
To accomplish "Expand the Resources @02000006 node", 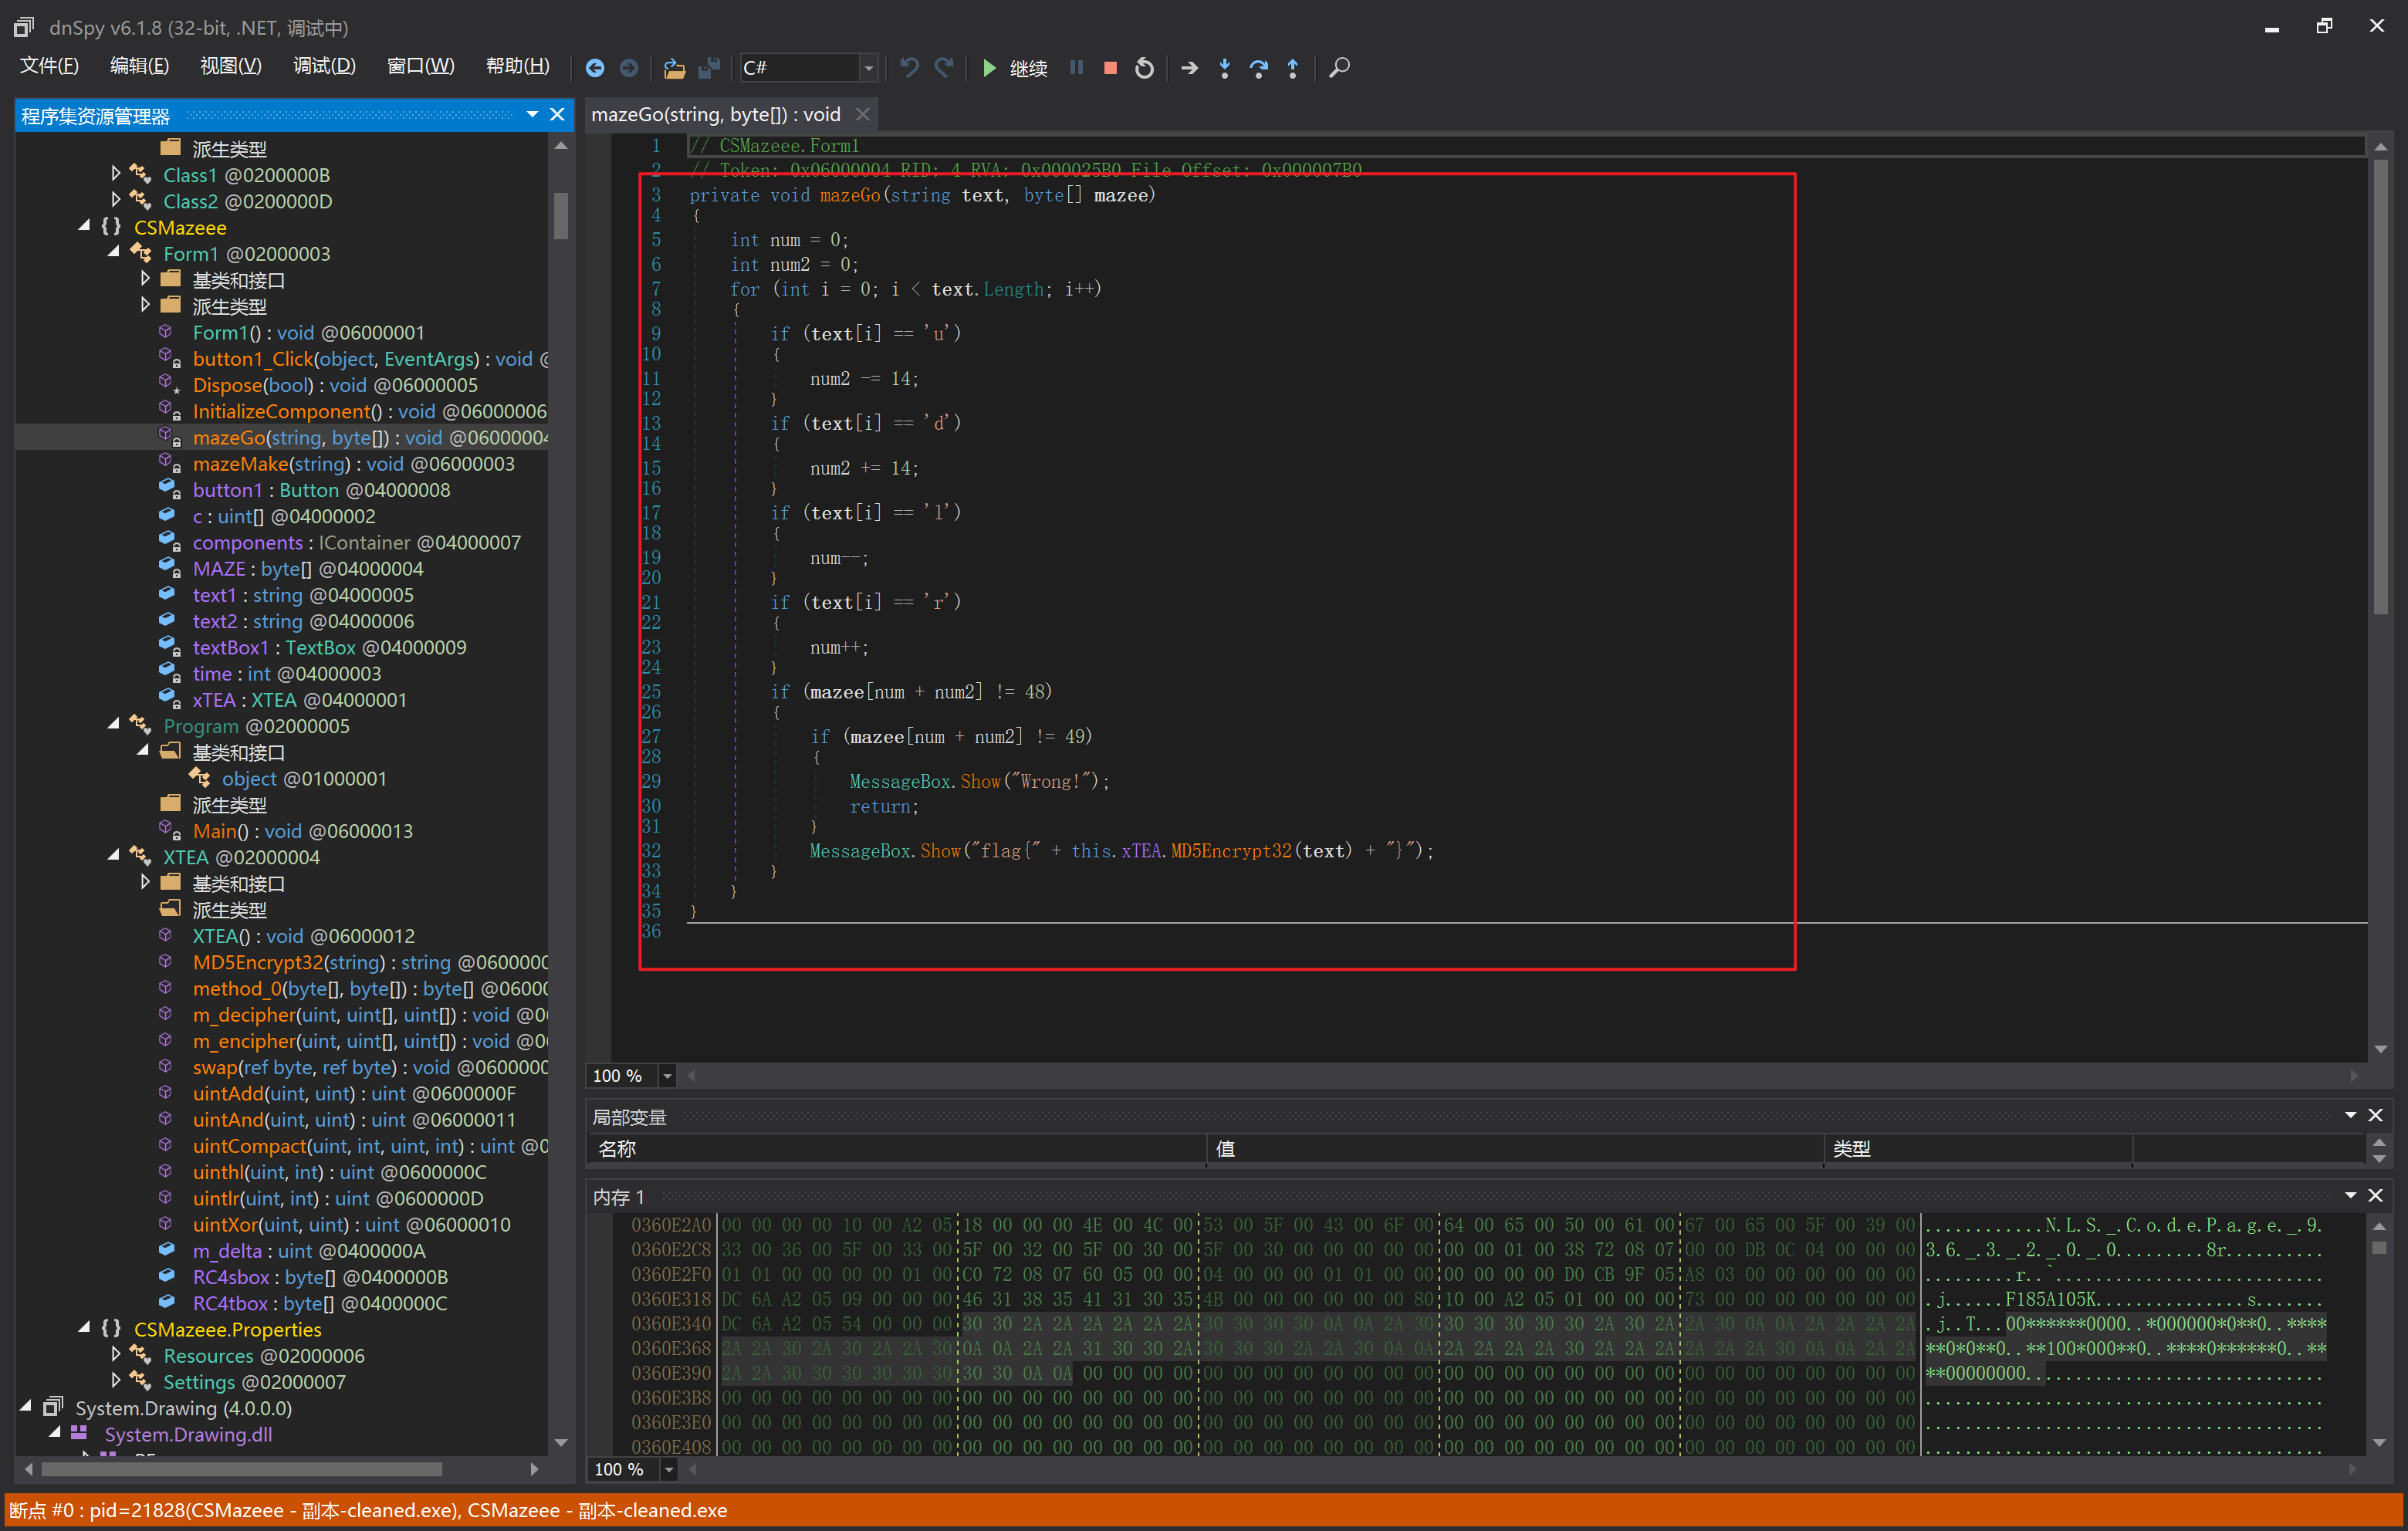I will click(116, 1354).
